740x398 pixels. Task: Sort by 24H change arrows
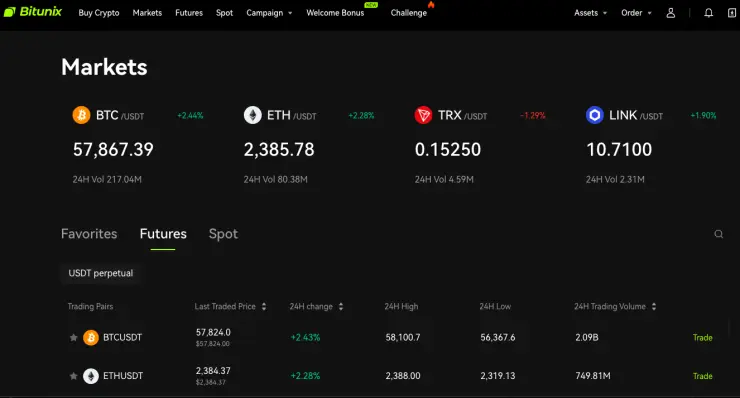click(x=341, y=306)
